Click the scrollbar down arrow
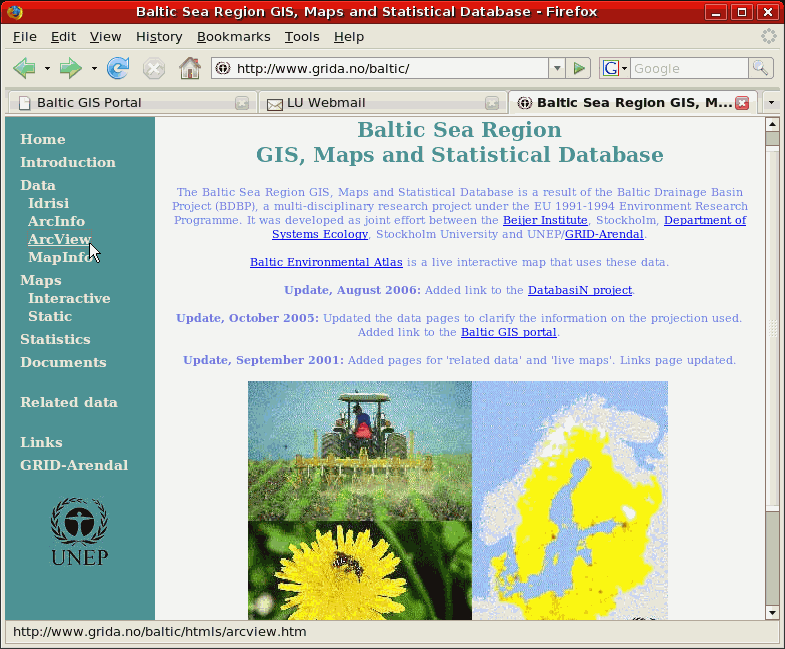 [x=772, y=613]
